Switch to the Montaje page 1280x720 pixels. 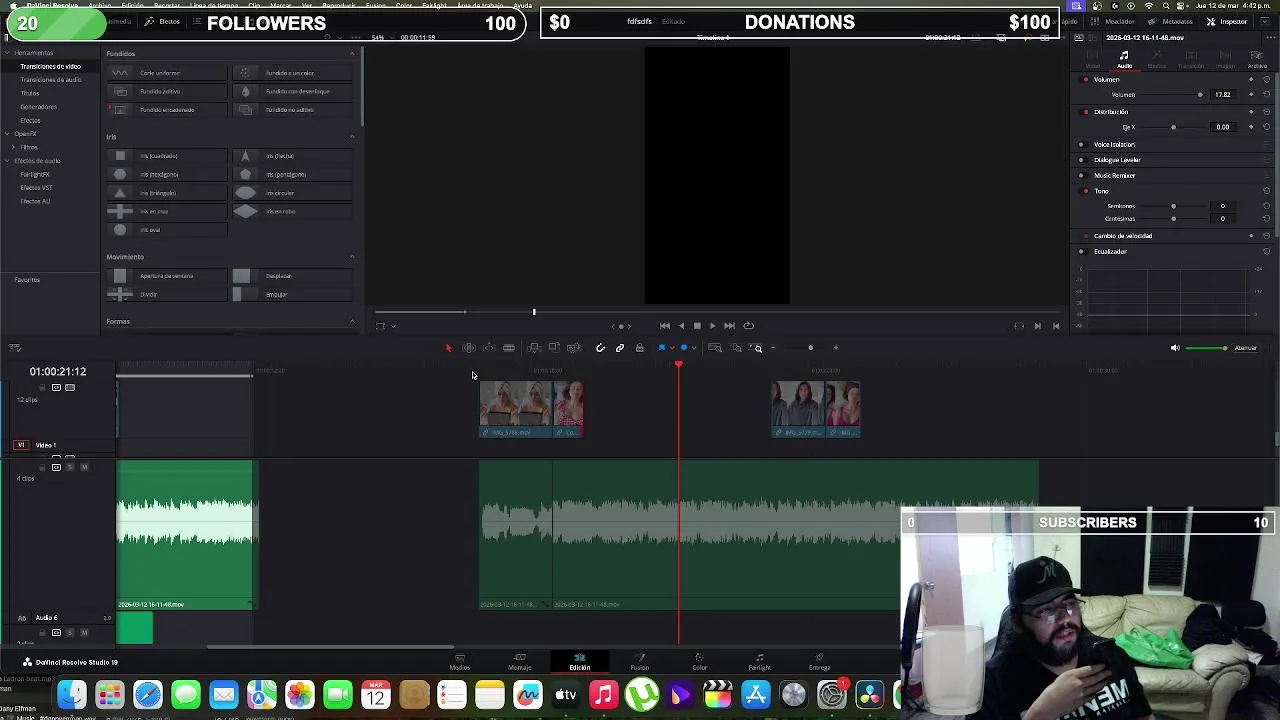coord(520,662)
